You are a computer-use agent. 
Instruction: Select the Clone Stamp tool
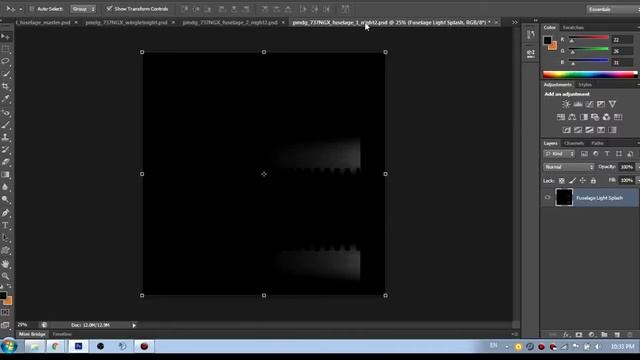point(5,137)
